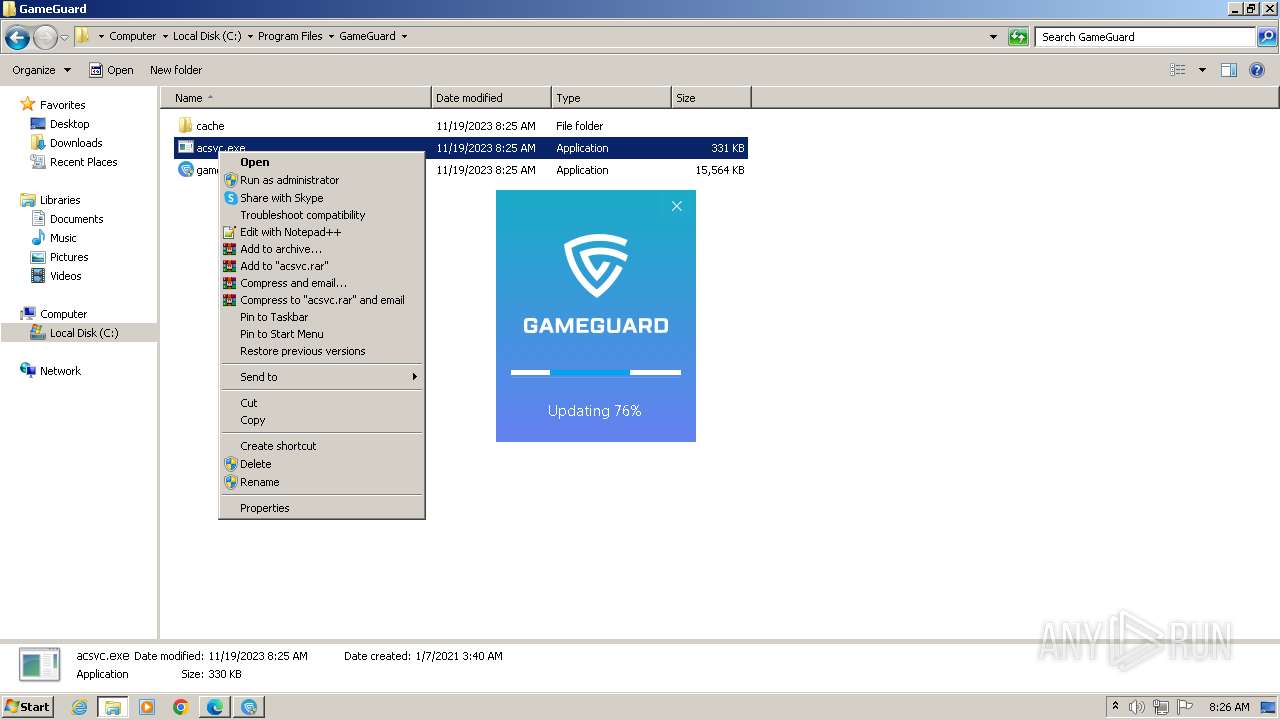This screenshot has width=1280, height=720.
Task: Open recent pages dropdown near Back button
Action: (65, 37)
